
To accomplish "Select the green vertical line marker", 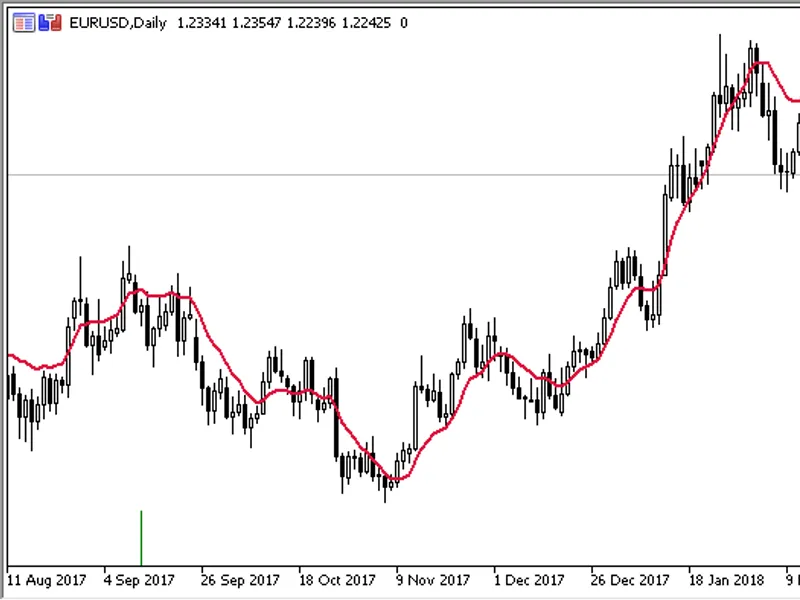I will pos(141,538).
